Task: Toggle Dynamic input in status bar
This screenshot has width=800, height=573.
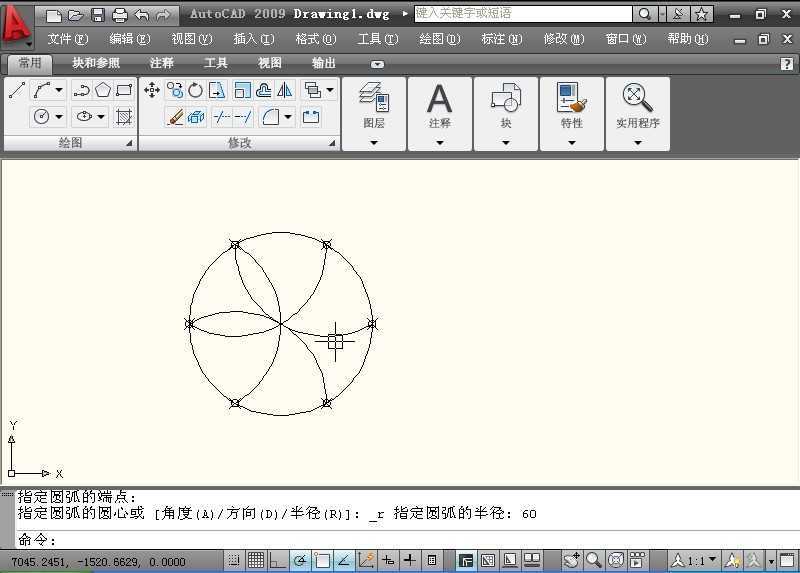Action: [x=388, y=561]
